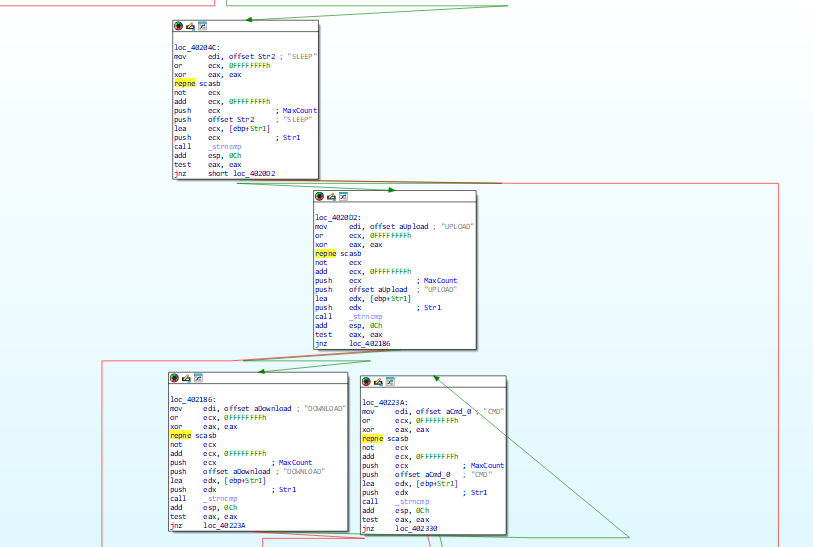Click 'test eax, eax' line in the UPLOAD block
Image resolution: width=813 pixels, height=547 pixels.
[349, 335]
